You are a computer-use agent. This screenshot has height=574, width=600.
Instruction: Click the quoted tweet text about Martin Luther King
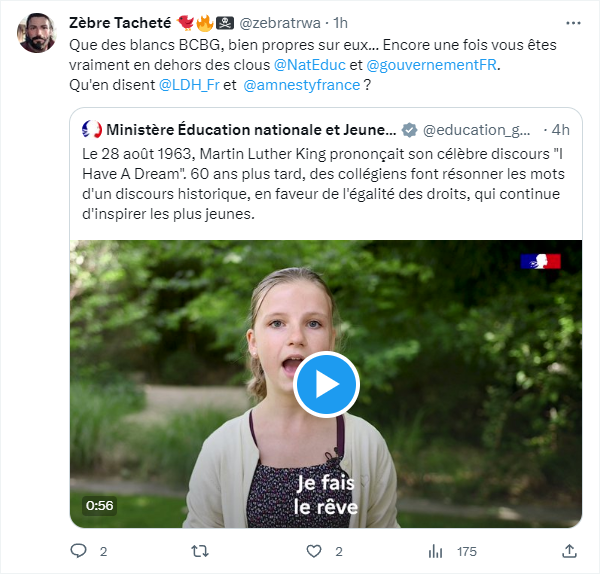pyautogui.click(x=323, y=184)
